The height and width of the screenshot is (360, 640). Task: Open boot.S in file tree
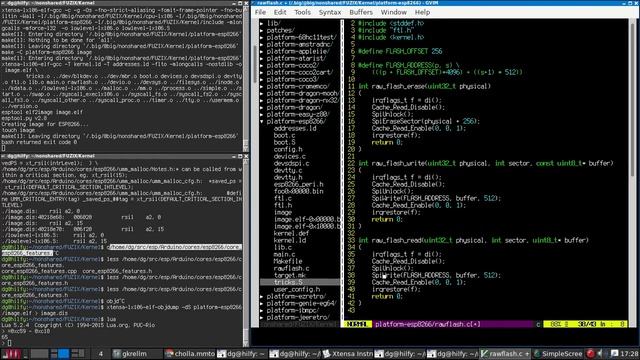click(284, 142)
